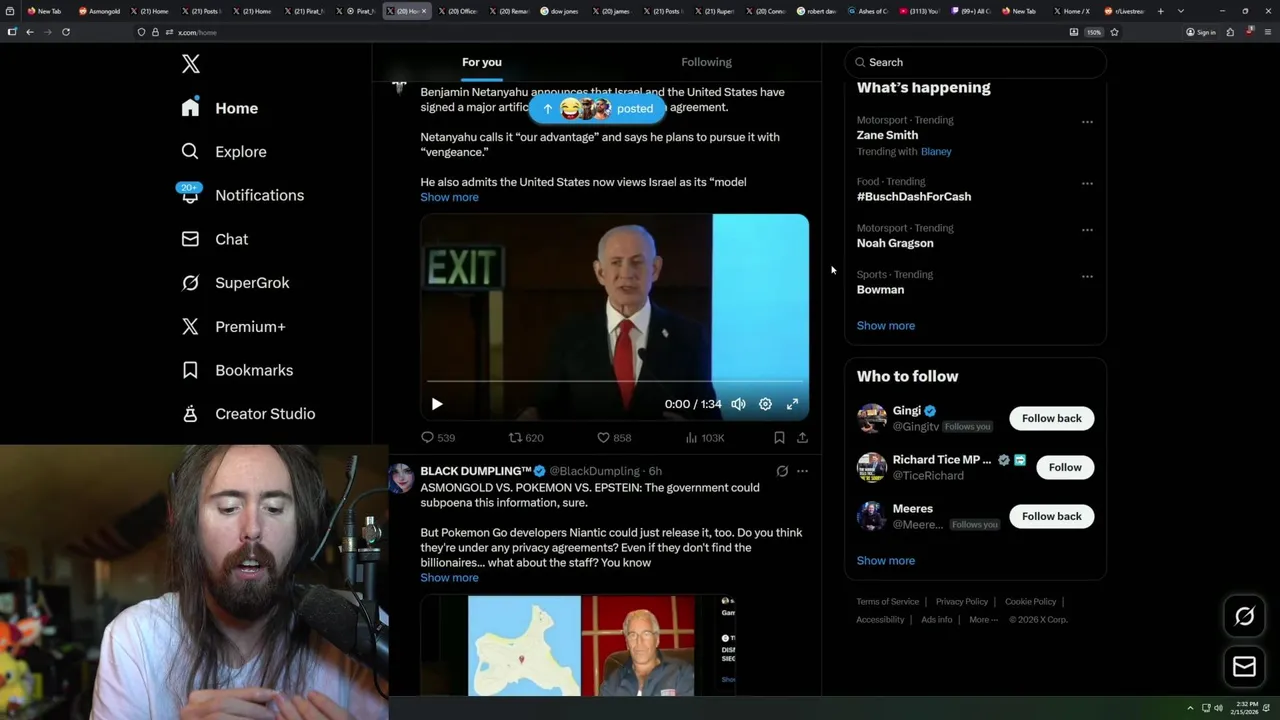Viewport: 1280px width, 720px height.
Task: Play the Netanyahu video
Action: point(437,404)
